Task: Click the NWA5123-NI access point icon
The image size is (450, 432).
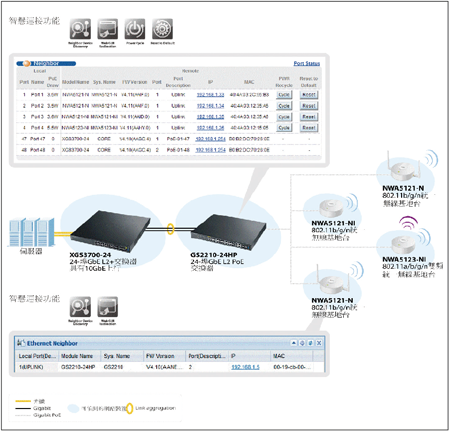Action: pos(403,245)
